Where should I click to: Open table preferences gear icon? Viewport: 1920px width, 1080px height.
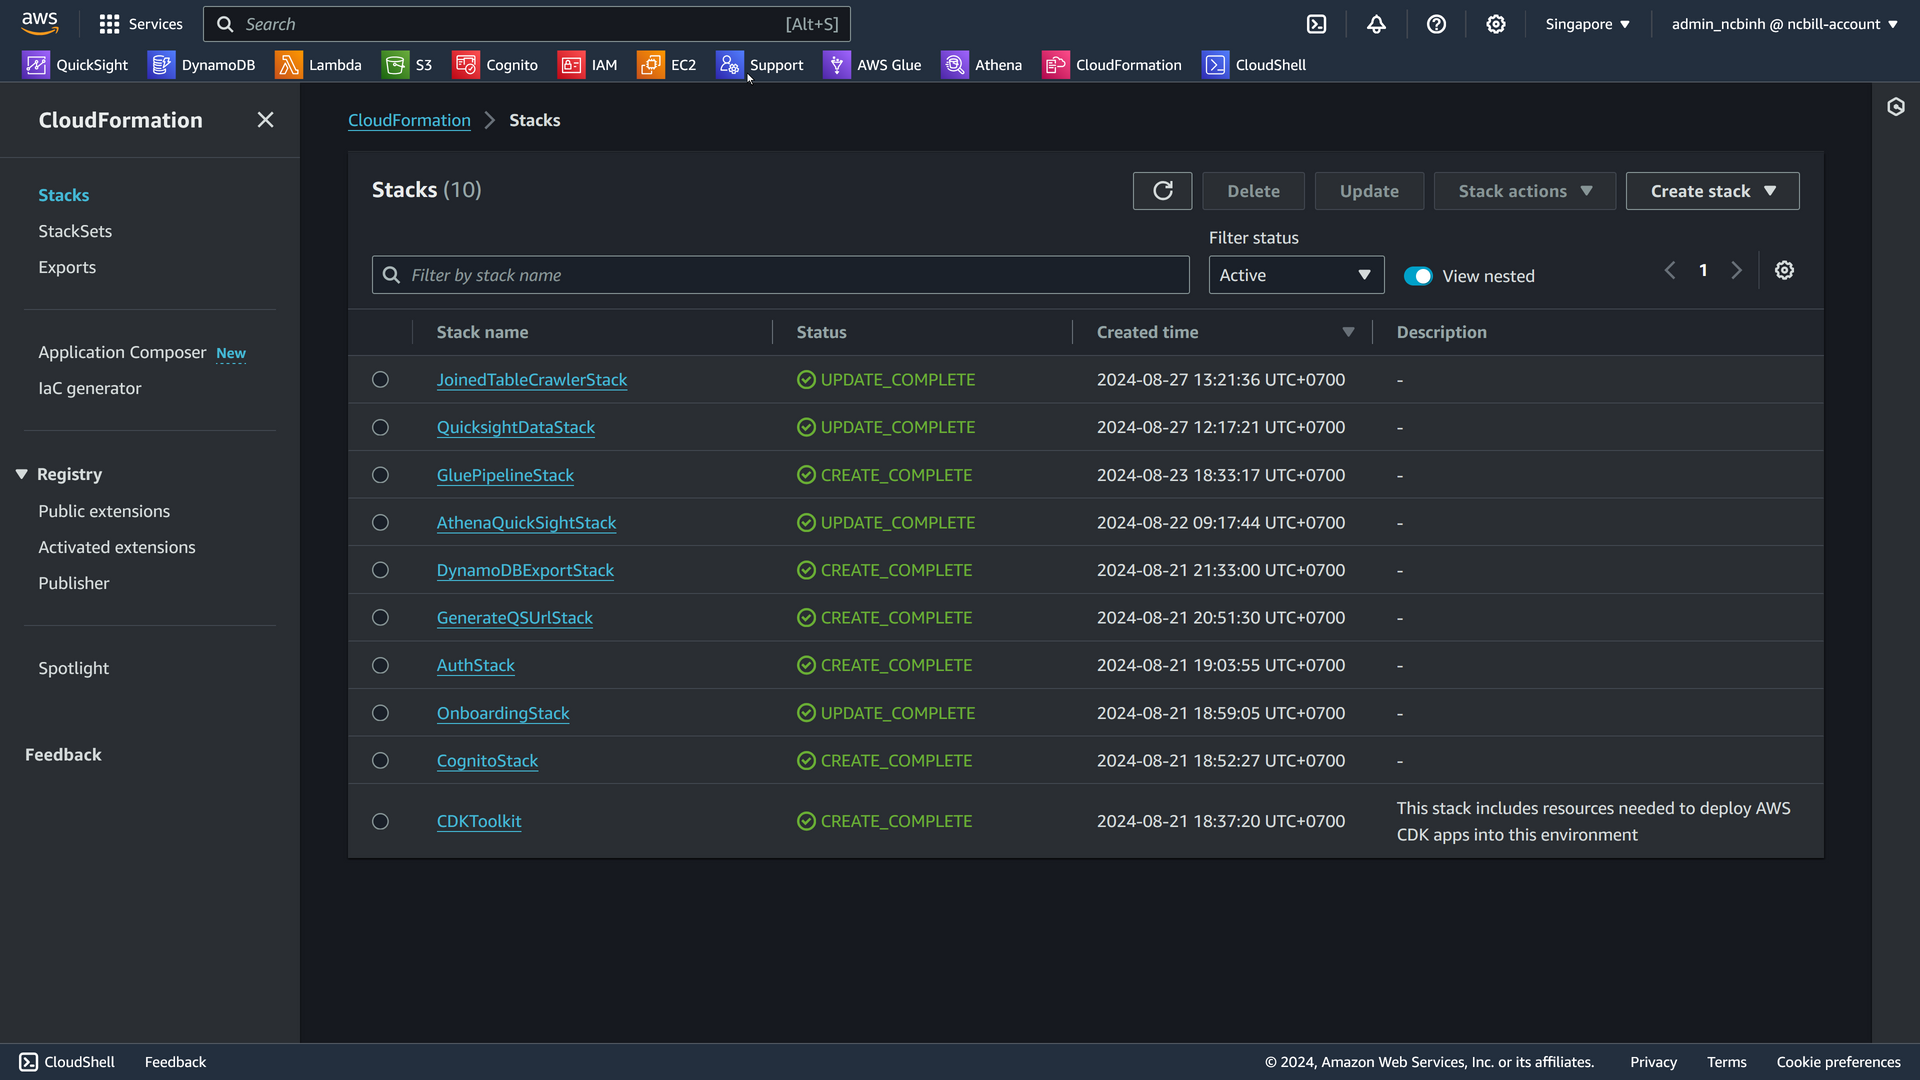[x=1784, y=271]
